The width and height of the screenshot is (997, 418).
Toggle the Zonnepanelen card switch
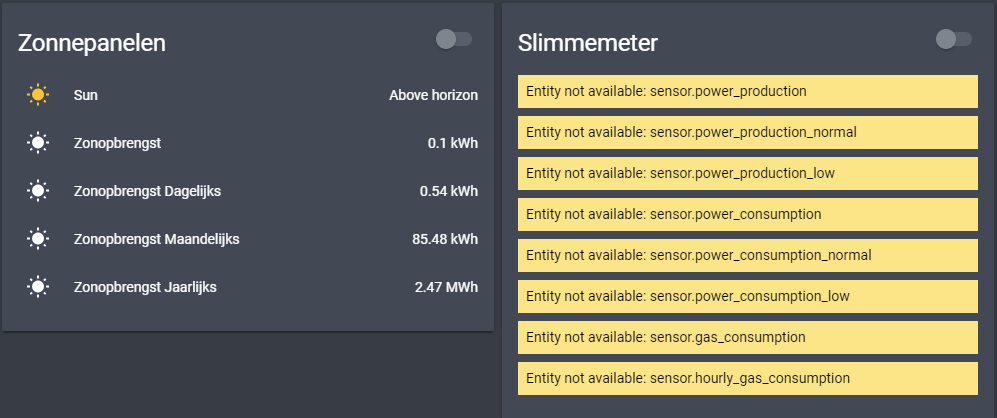tap(454, 39)
